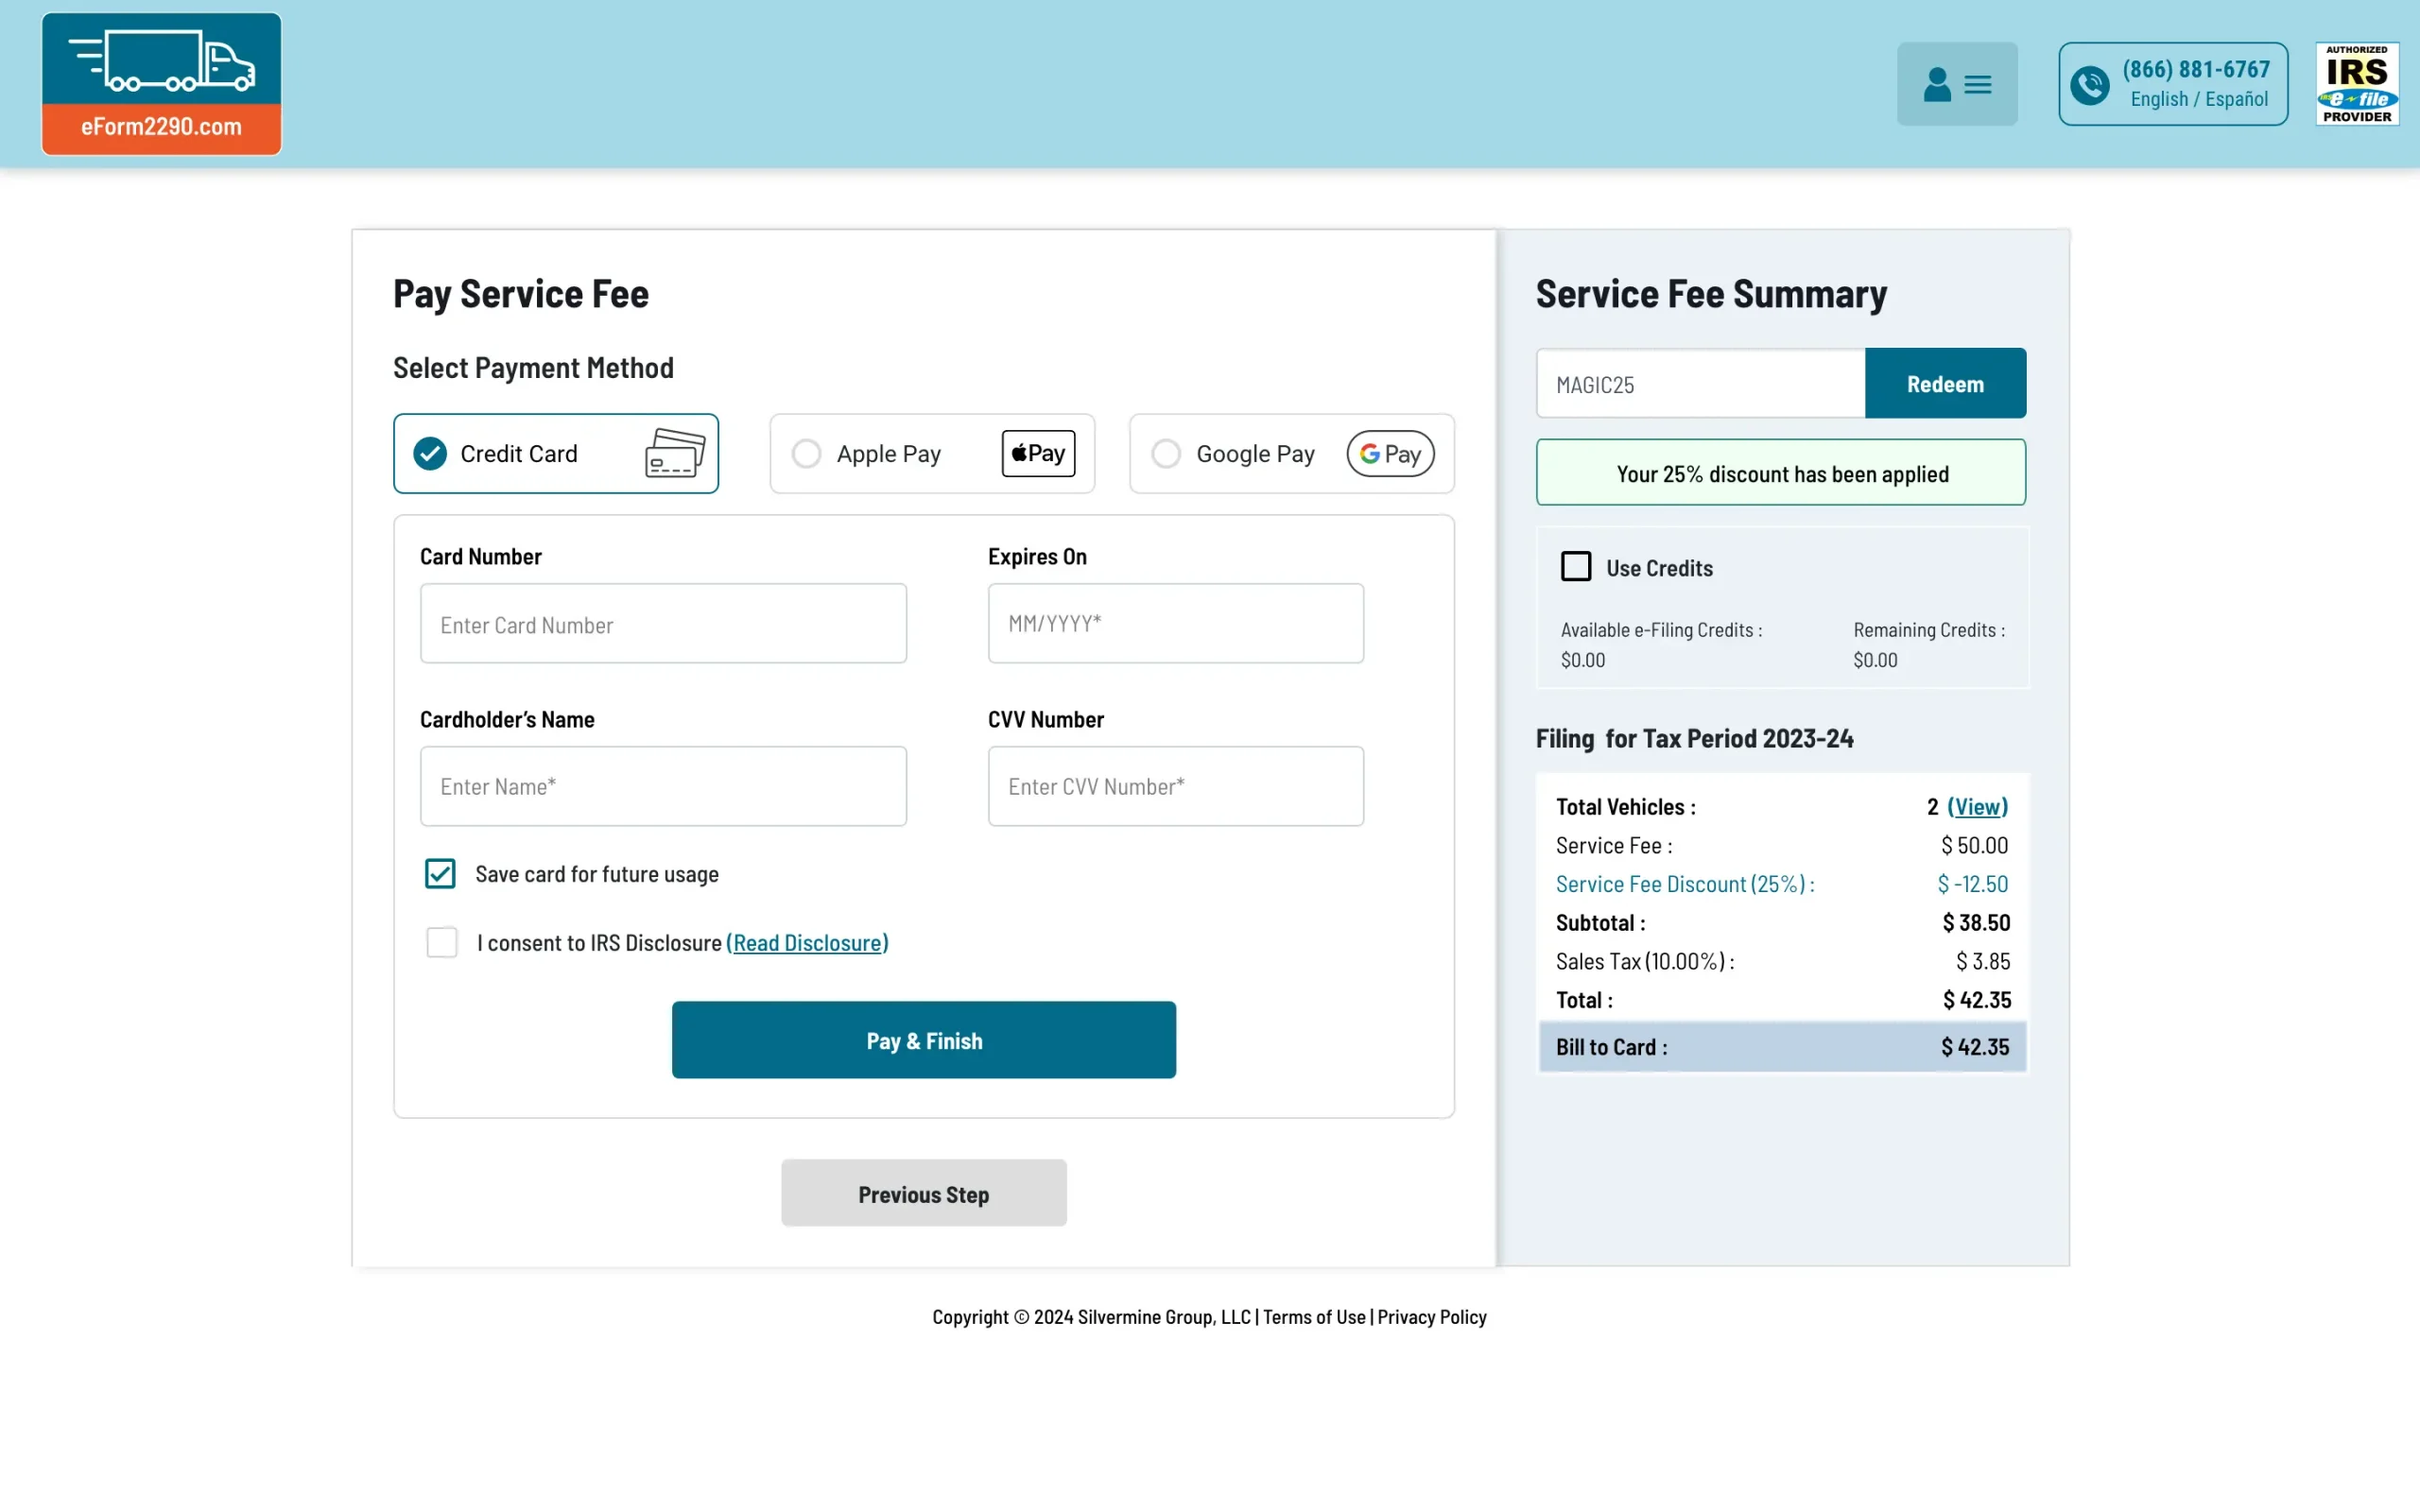Open the Read Disclosure link
This screenshot has height=1512, width=2420.
coord(806,942)
